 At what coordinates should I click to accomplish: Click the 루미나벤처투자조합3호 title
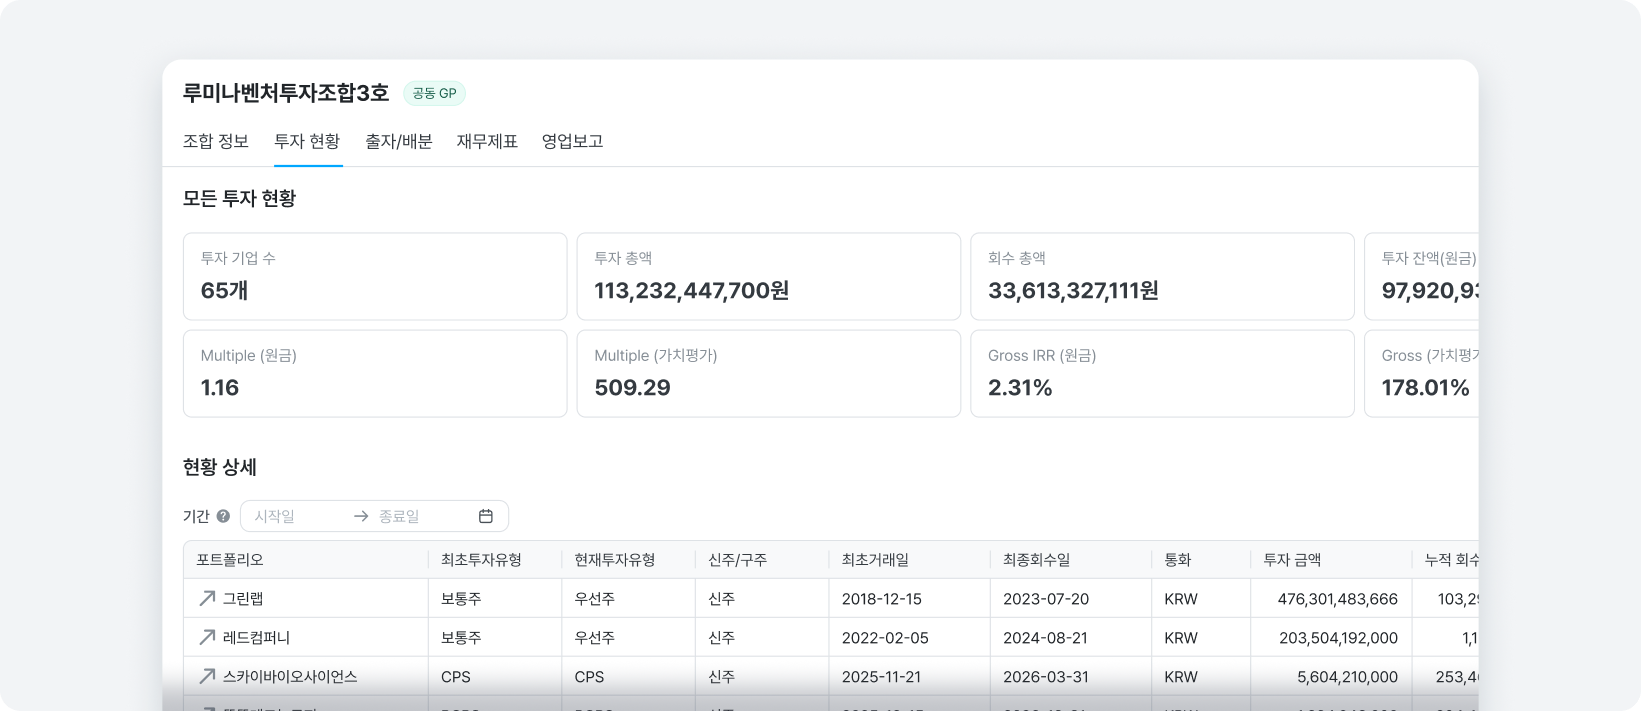(286, 93)
